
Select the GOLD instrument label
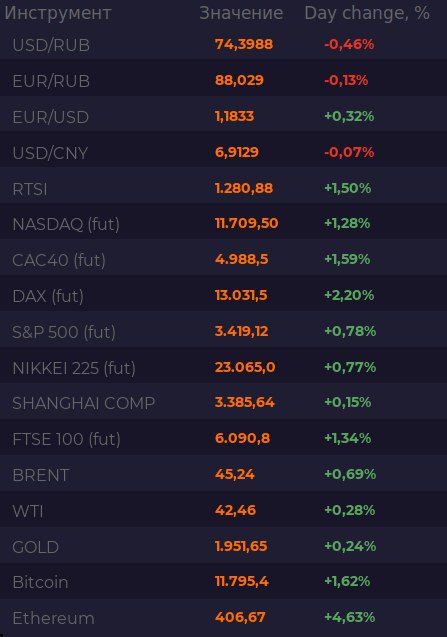point(36,547)
